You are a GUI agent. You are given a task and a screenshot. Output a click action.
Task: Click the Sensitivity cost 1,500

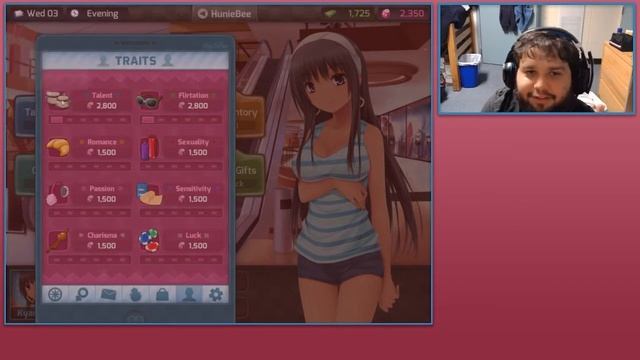(x=193, y=199)
